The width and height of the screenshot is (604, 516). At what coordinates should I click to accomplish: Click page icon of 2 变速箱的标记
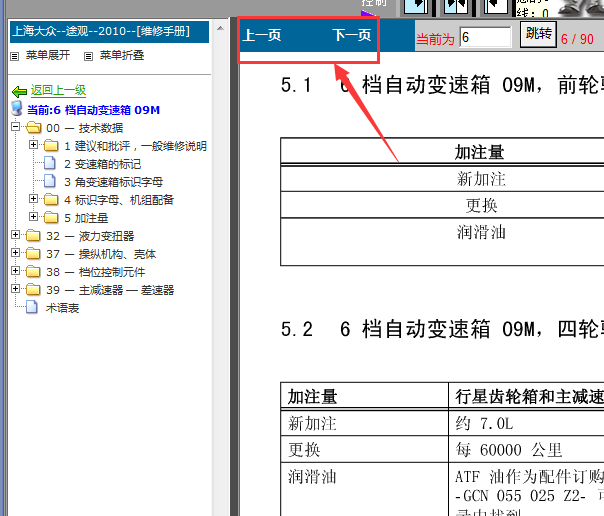tap(49, 163)
